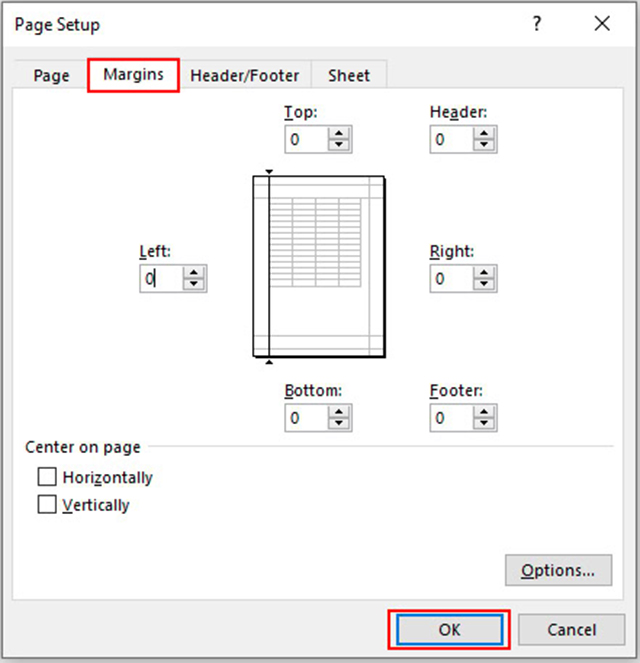The image size is (640, 663).
Task: Open the Header/Footer tab
Action: pyautogui.click(x=245, y=76)
